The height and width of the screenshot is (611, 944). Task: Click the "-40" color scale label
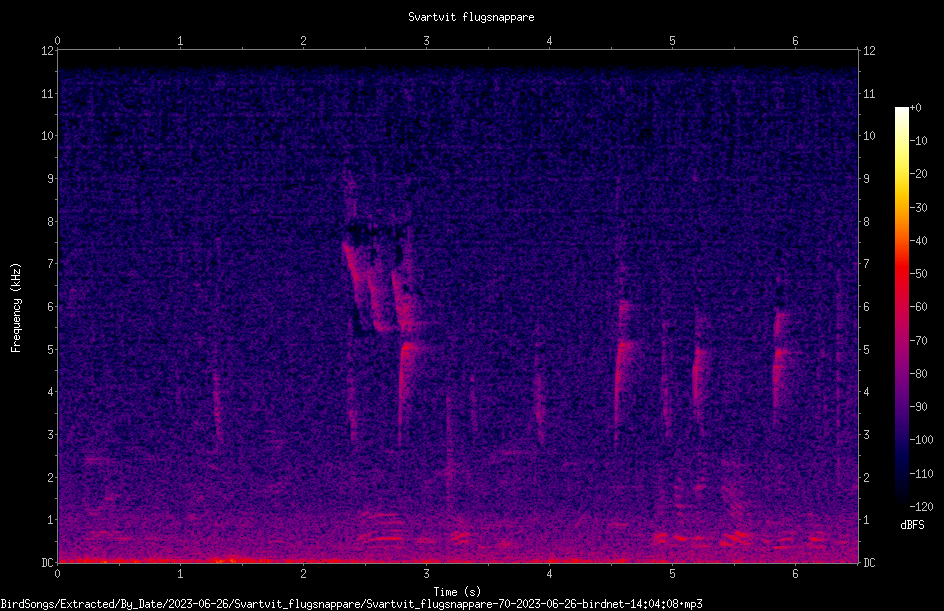[x=918, y=241]
